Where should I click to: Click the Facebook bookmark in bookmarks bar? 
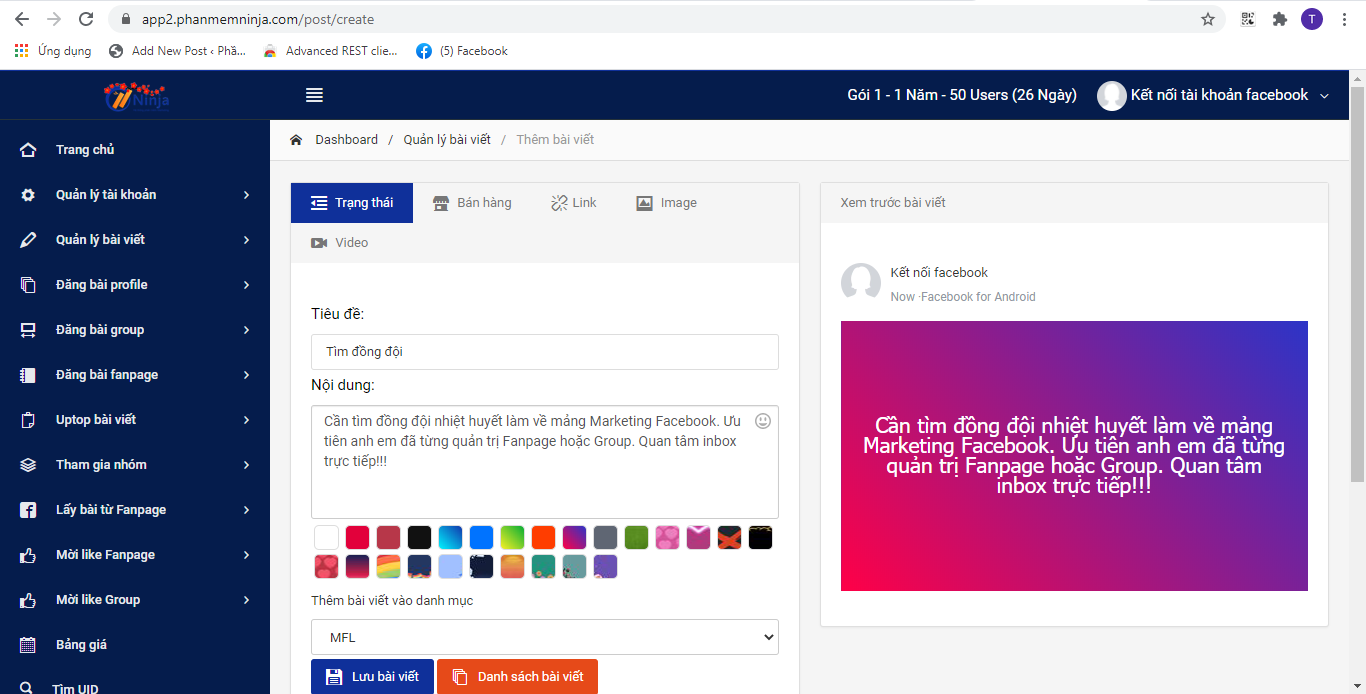(x=462, y=51)
